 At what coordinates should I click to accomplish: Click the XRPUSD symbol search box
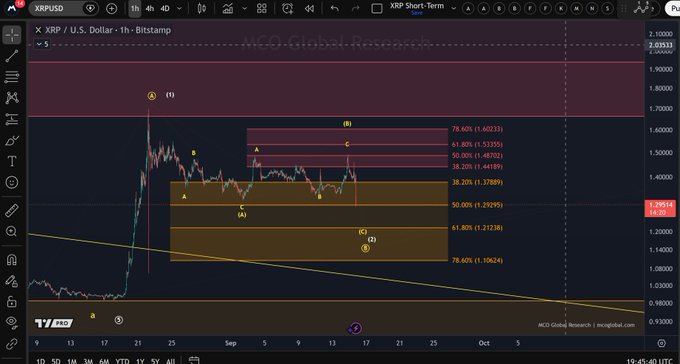point(63,8)
